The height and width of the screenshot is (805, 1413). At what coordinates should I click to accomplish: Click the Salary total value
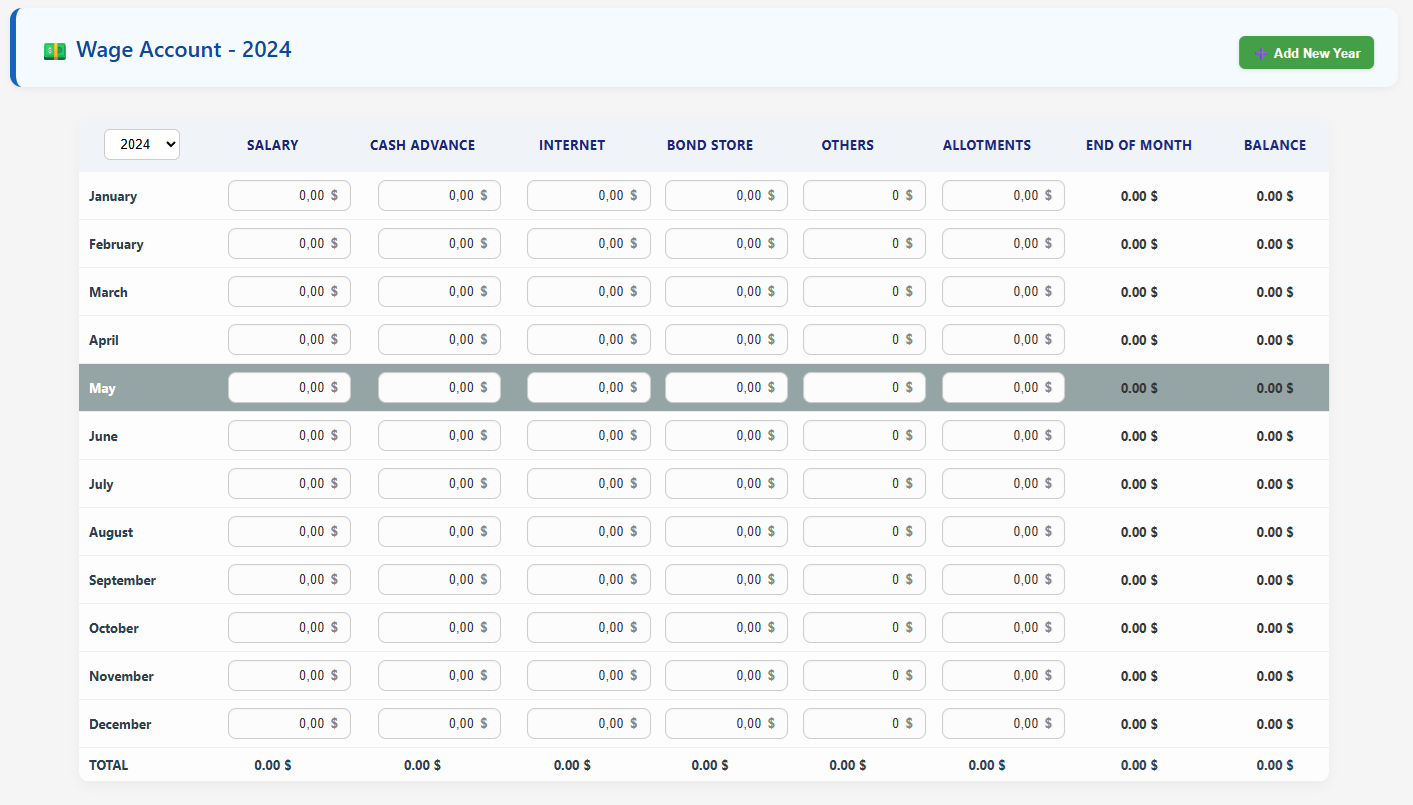click(273, 765)
